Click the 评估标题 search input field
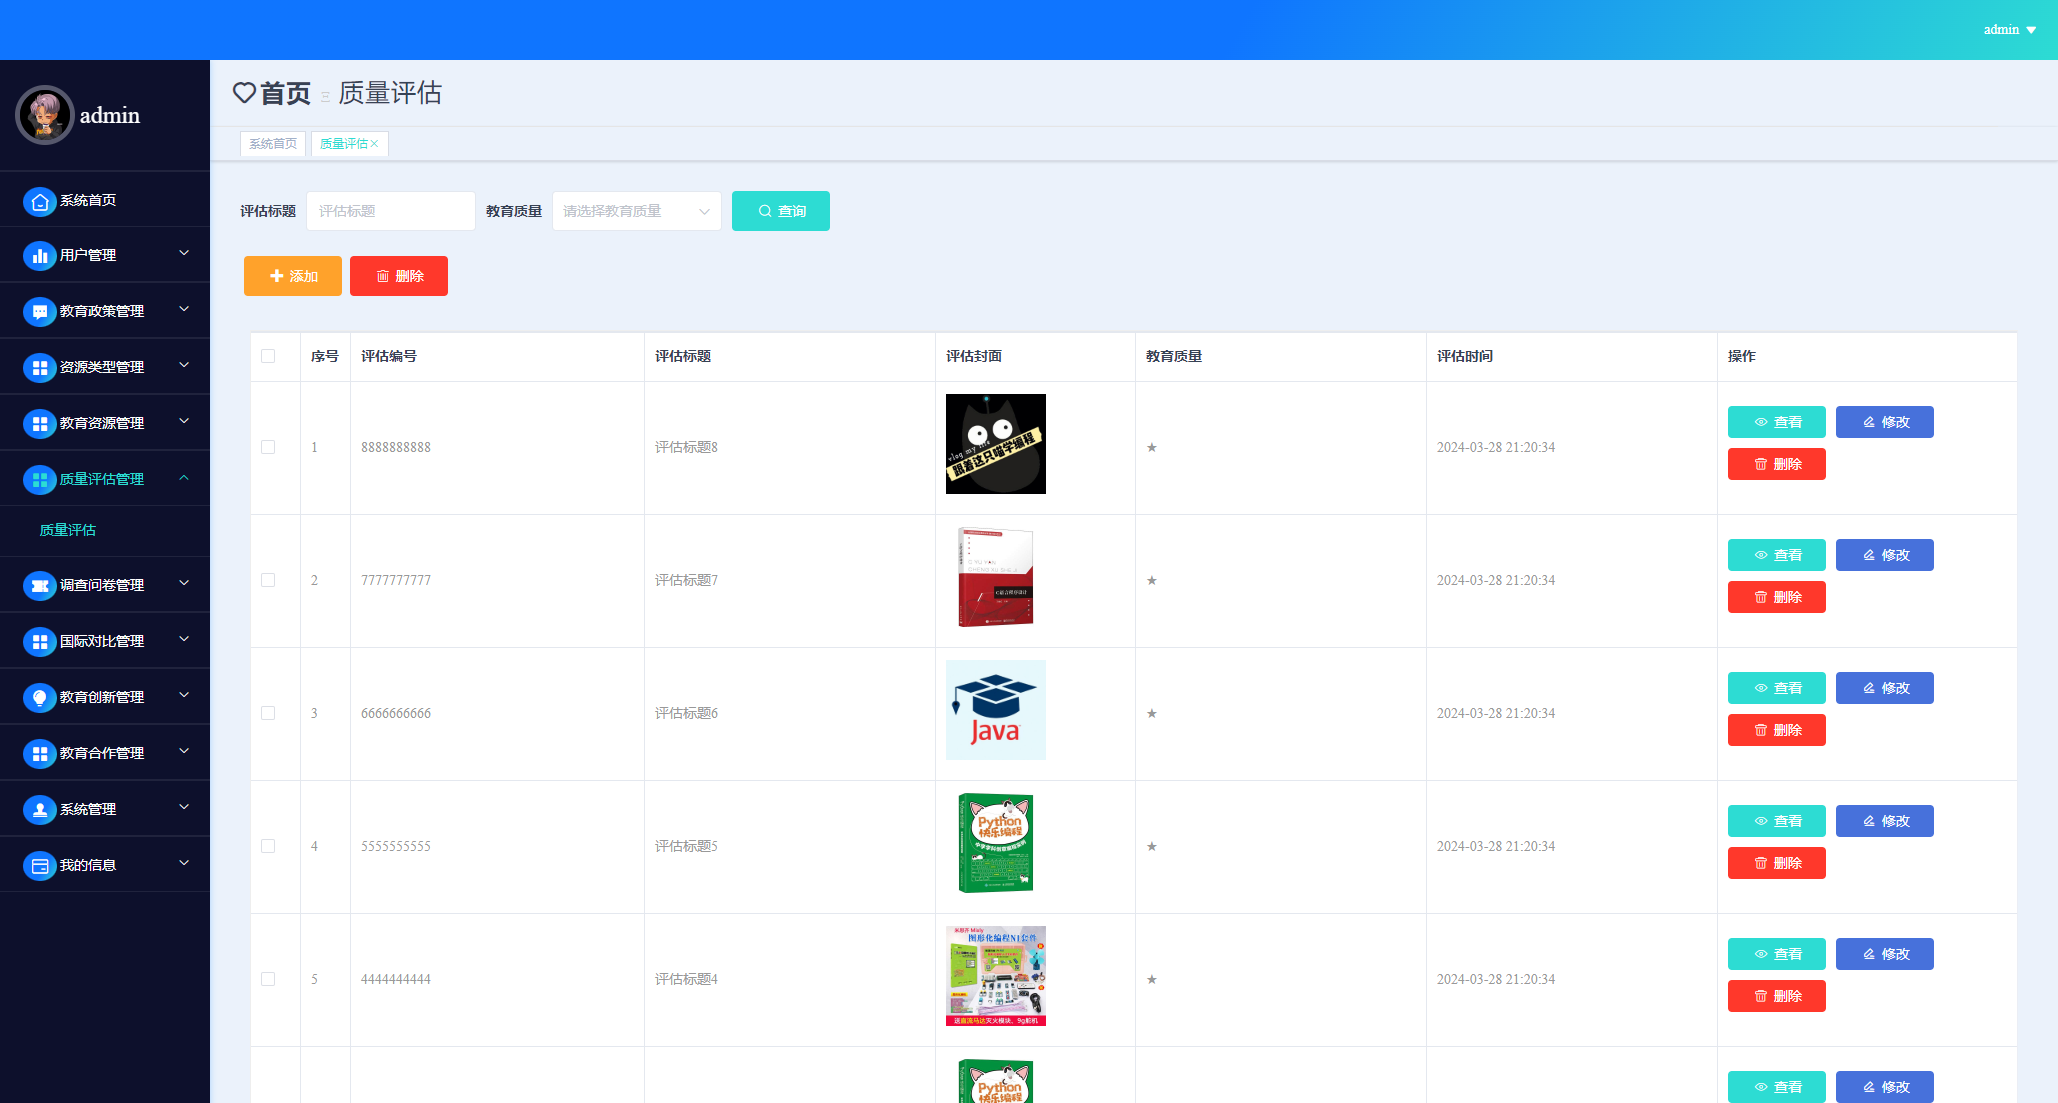Image resolution: width=2058 pixels, height=1103 pixels. 390,211
